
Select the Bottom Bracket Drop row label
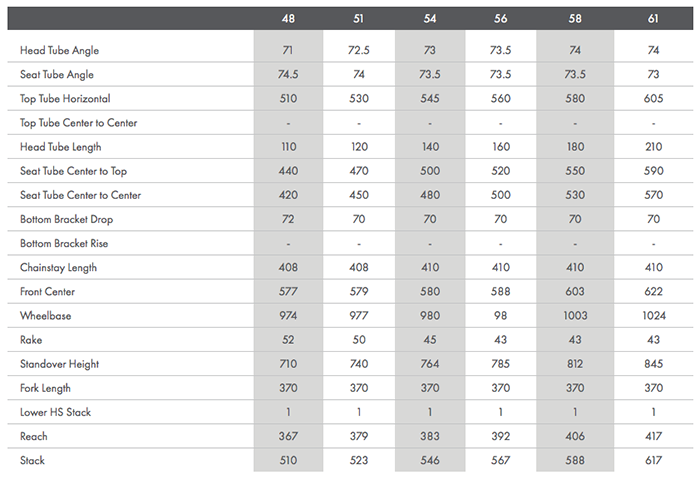[x=65, y=219]
